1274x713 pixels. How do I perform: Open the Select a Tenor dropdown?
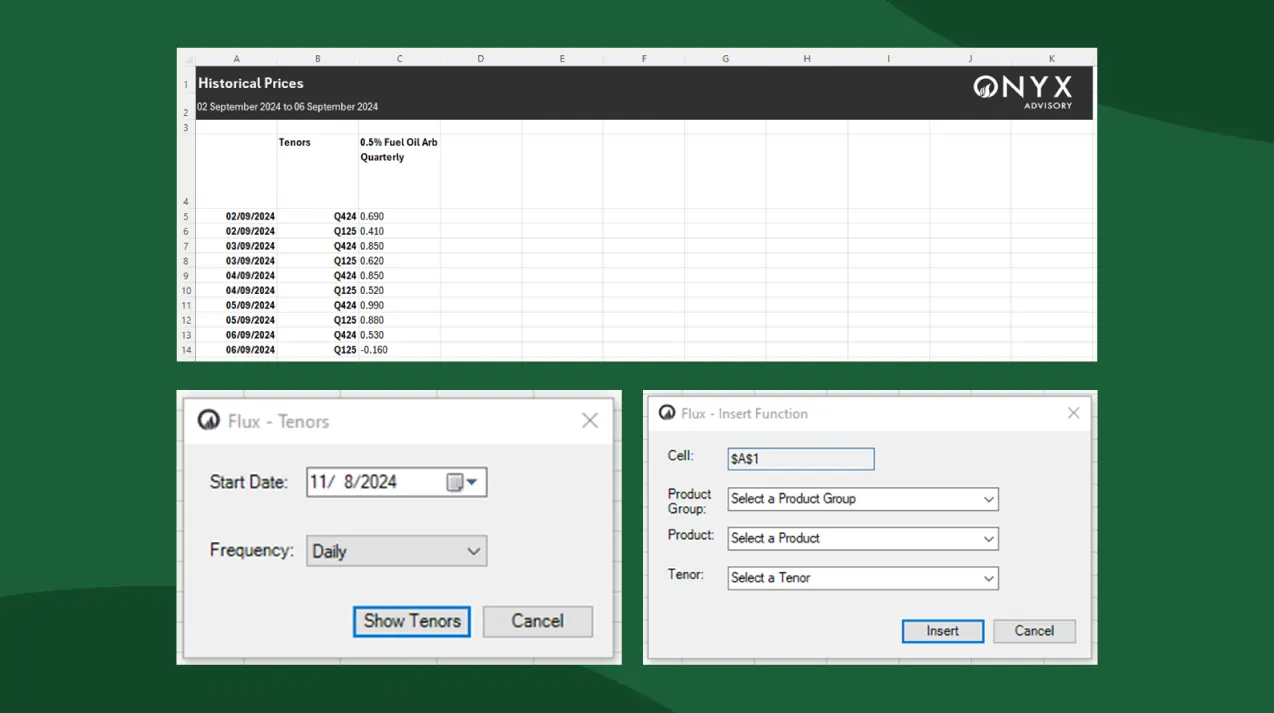988,578
